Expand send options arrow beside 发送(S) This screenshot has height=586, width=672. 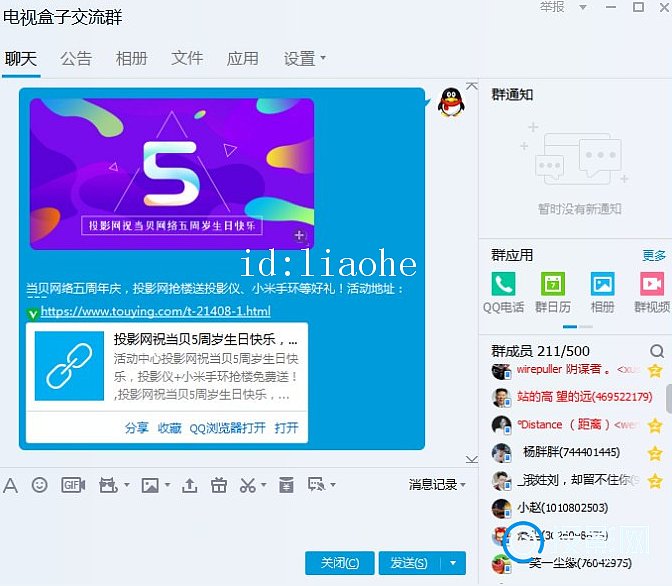pyautogui.click(x=453, y=563)
